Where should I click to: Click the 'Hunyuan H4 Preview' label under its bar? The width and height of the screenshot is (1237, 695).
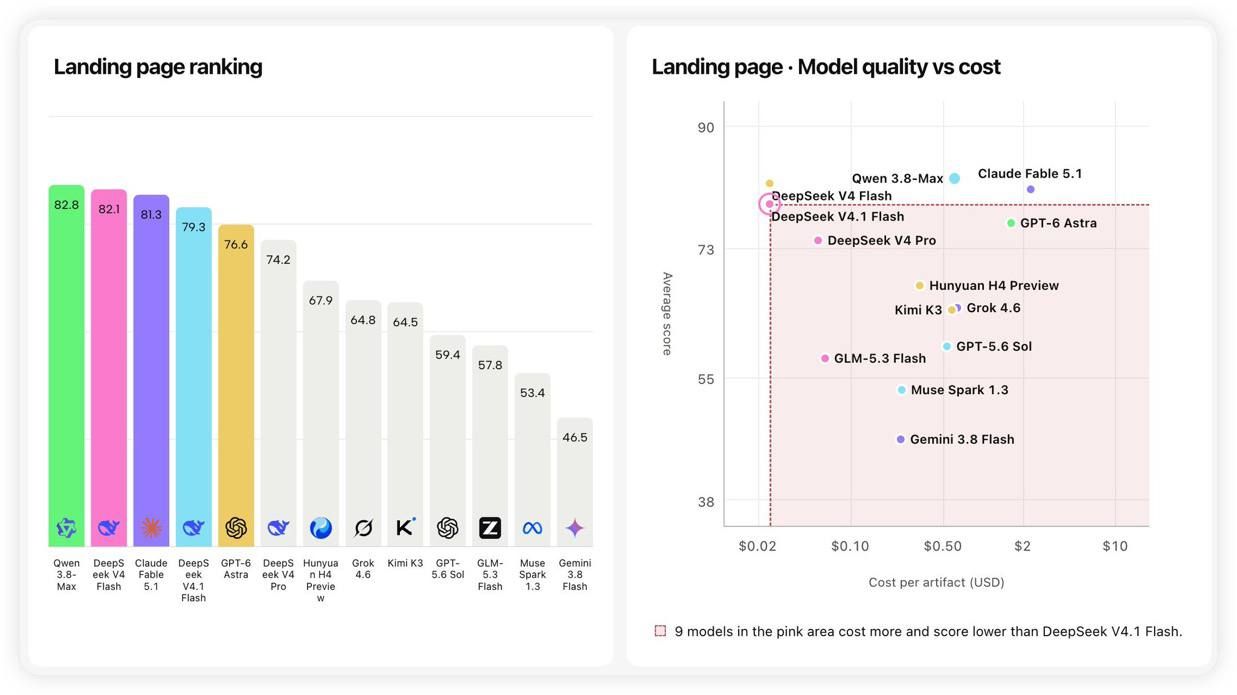(321, 580)
